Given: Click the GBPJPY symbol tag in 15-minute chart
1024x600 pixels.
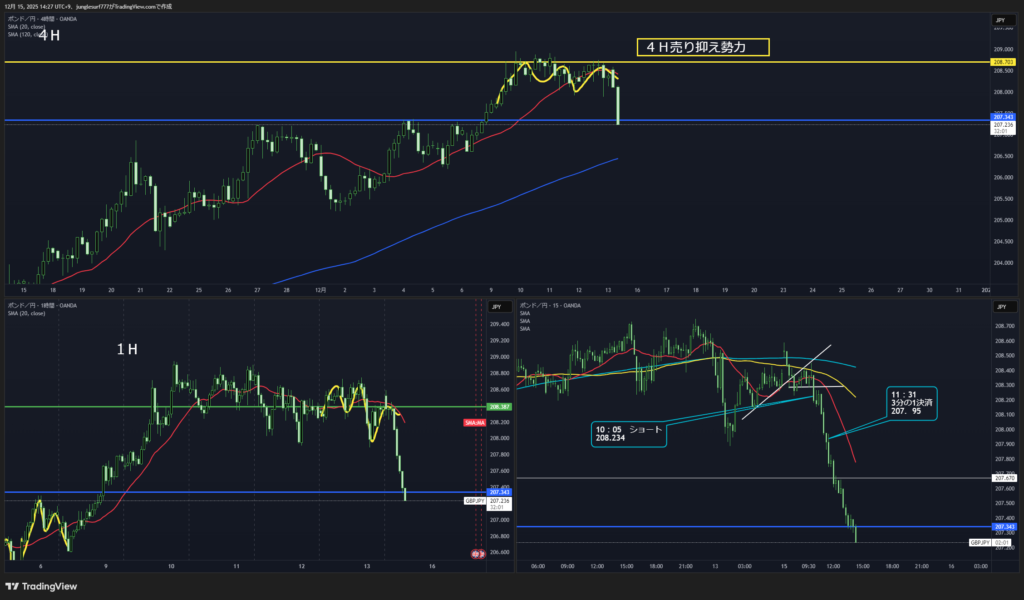Looking at the screenshot, I should pyautogui.click(x=980, y=541).
